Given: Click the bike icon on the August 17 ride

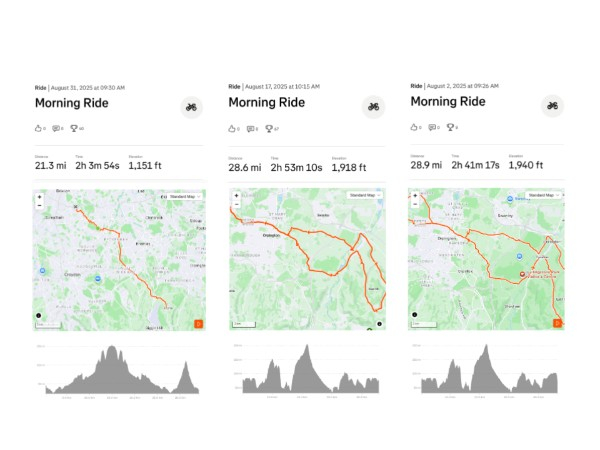Looking at the screenshot, I should point(373,107).
